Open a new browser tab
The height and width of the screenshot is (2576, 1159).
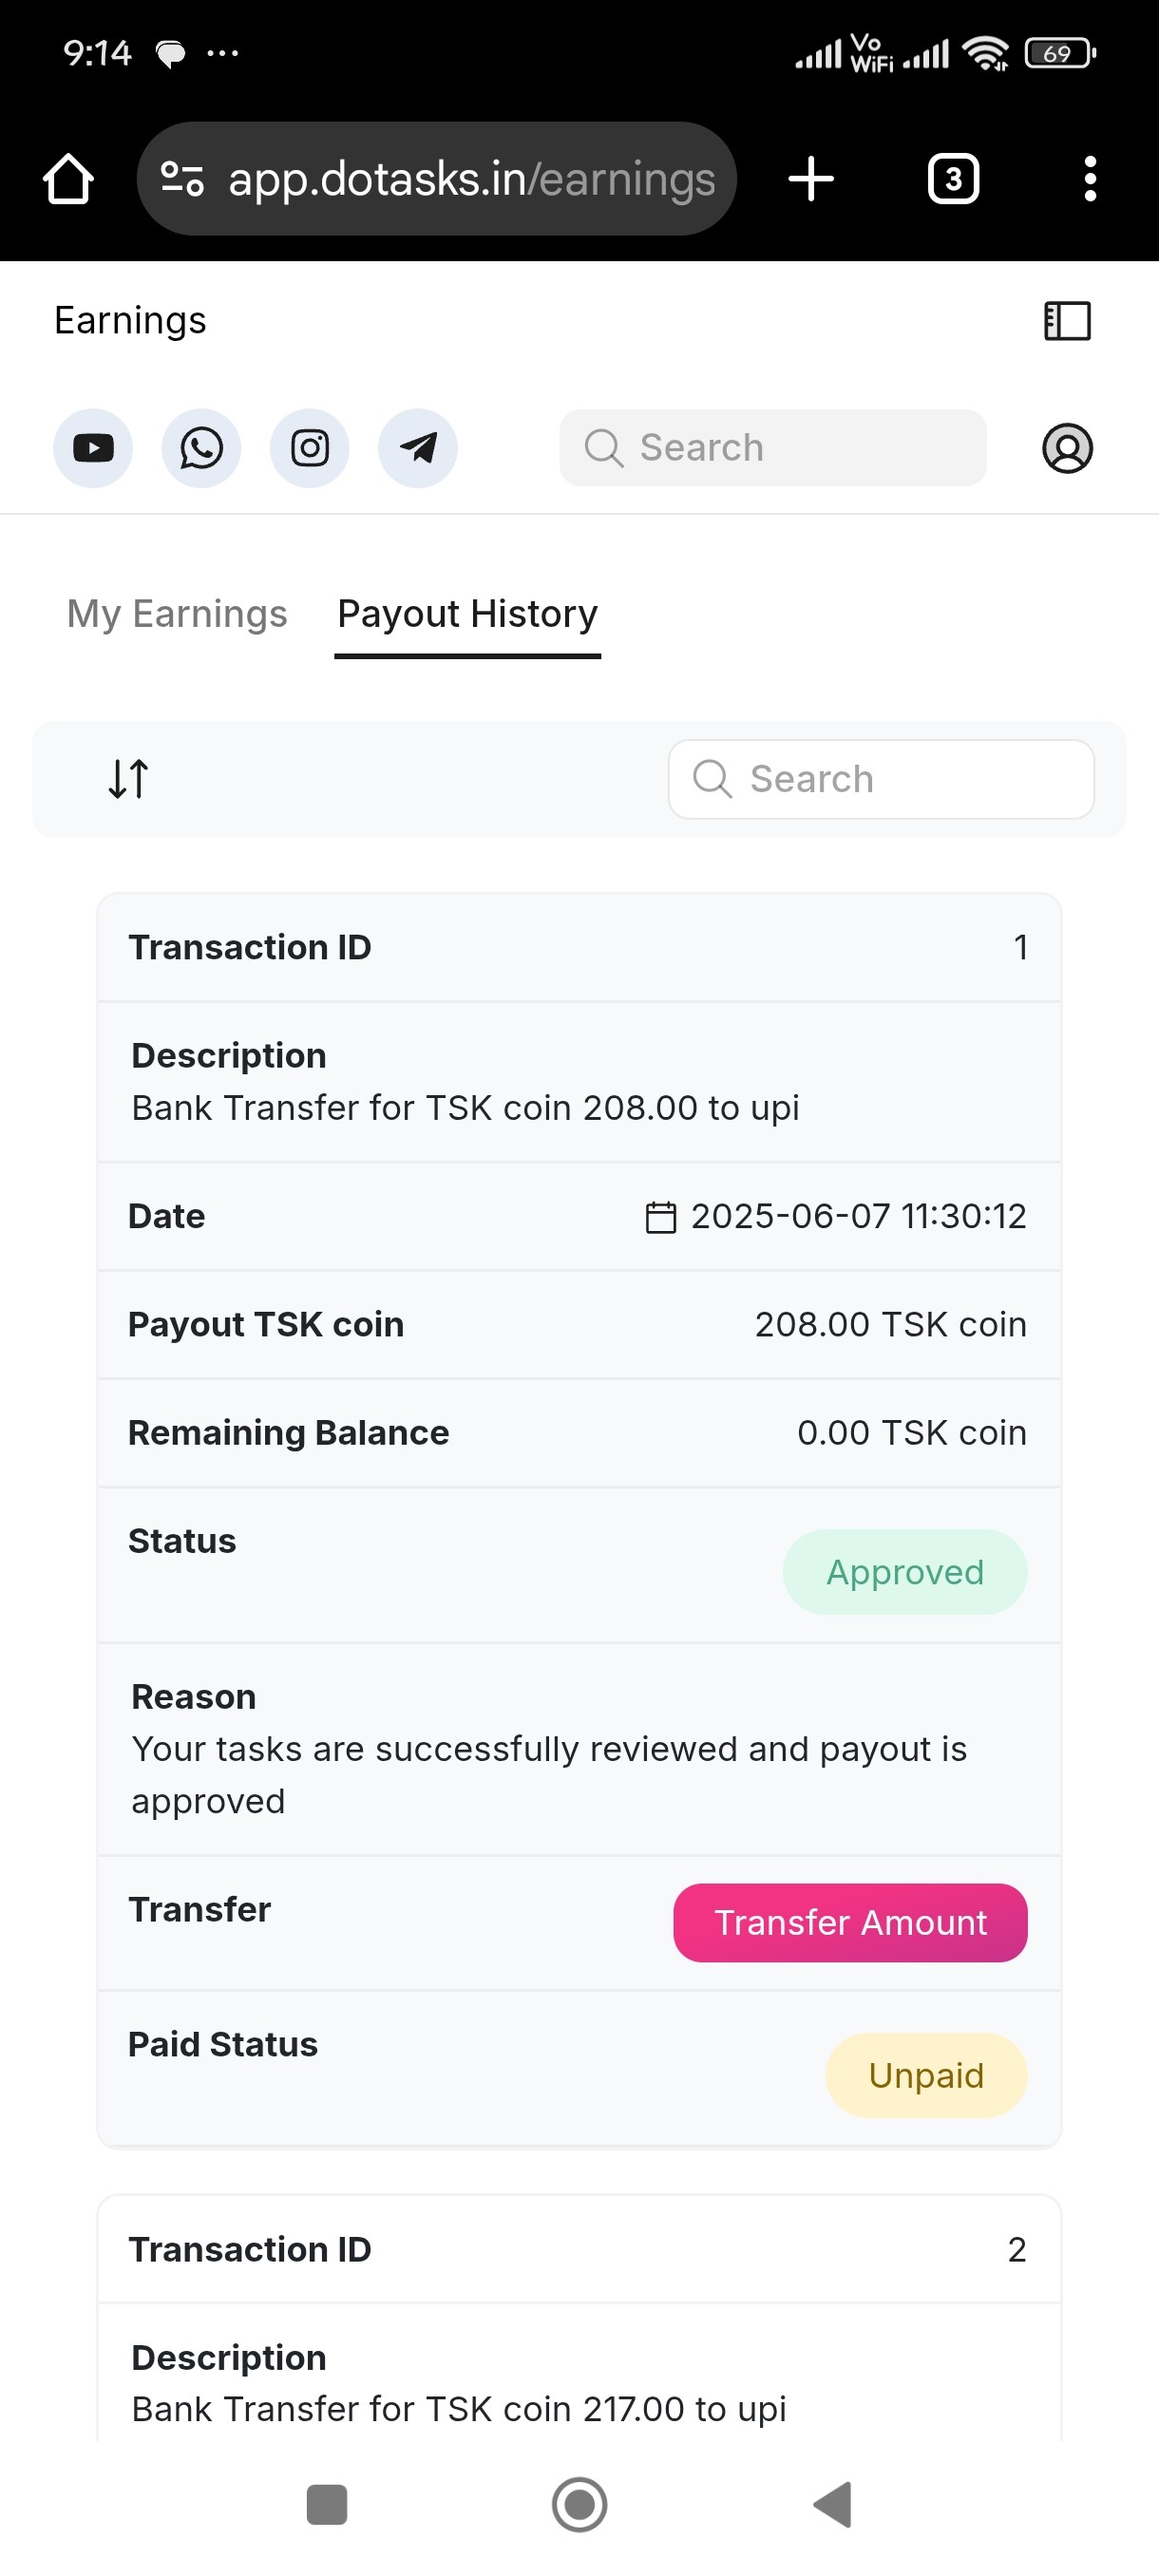[x=811, y=179]
